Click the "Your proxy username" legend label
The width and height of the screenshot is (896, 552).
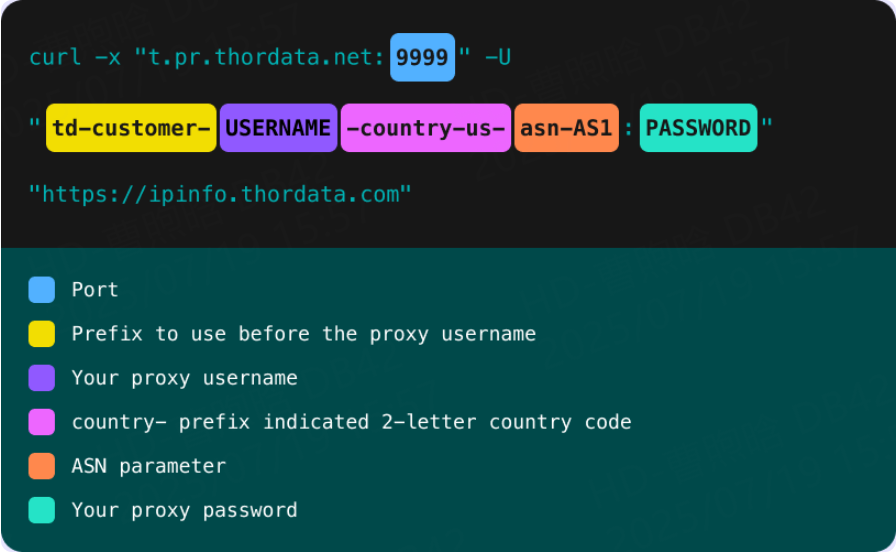click(x=184, y=378)
